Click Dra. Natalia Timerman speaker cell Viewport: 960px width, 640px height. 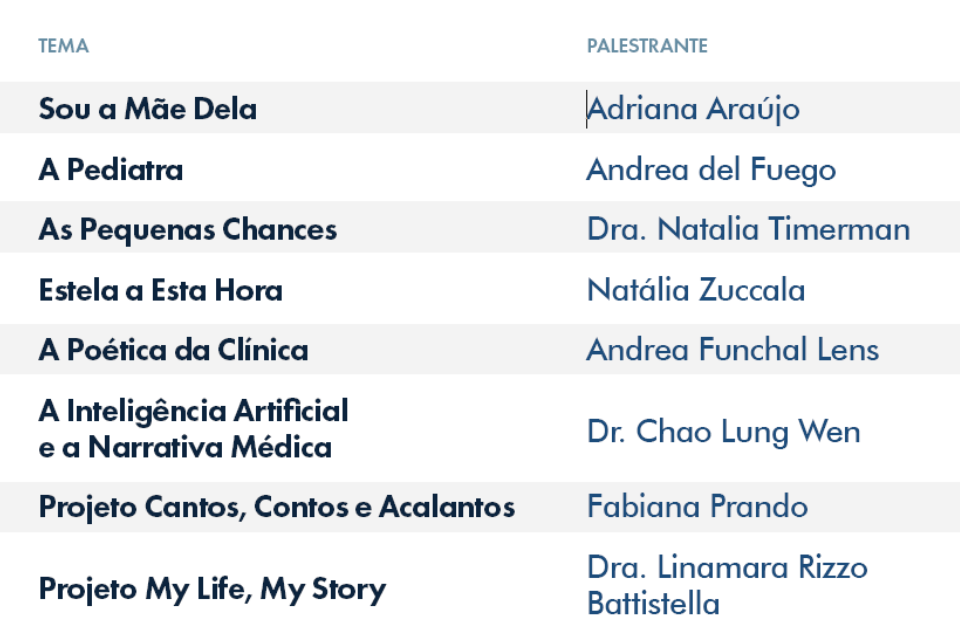(748, 229)
